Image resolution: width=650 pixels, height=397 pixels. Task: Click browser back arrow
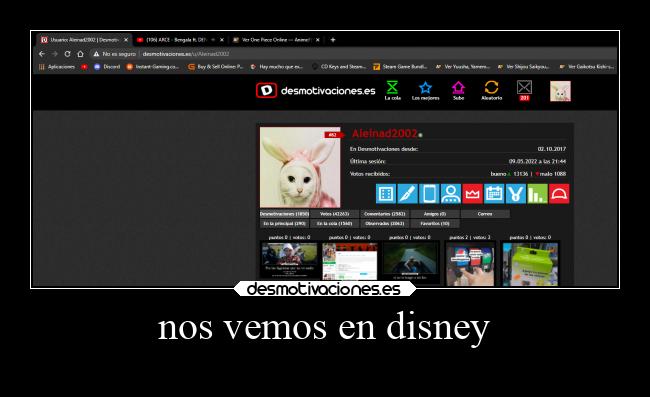click(42, 54)
